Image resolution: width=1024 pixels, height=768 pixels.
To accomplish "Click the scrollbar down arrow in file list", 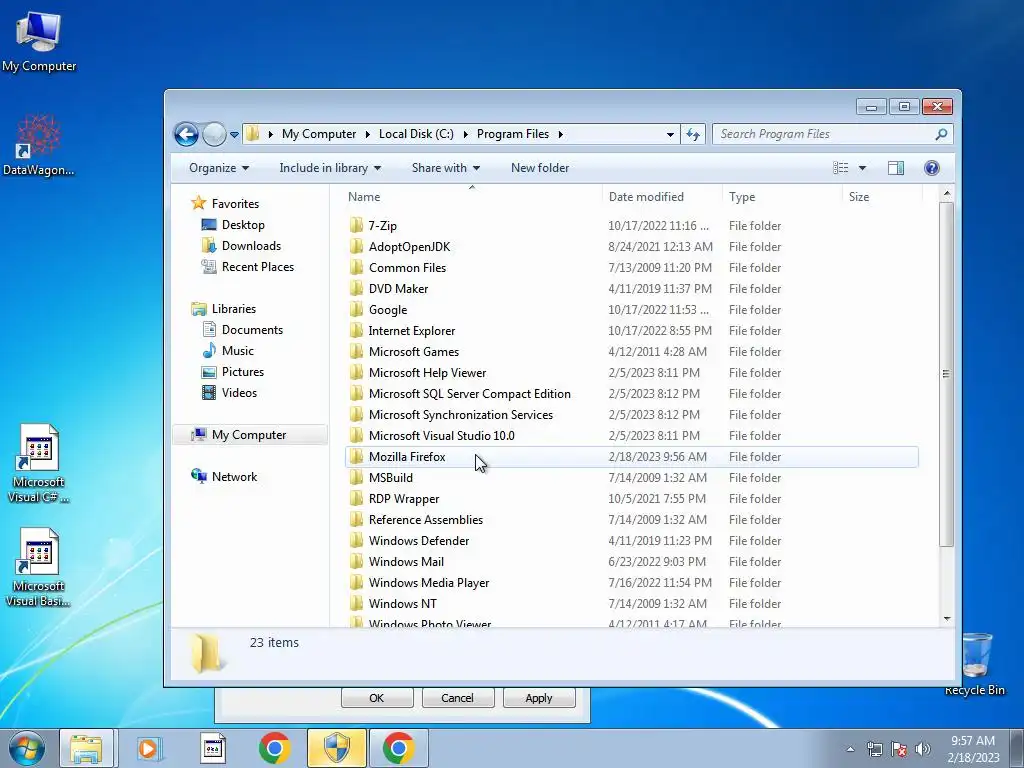I will [x=946, y=618].
